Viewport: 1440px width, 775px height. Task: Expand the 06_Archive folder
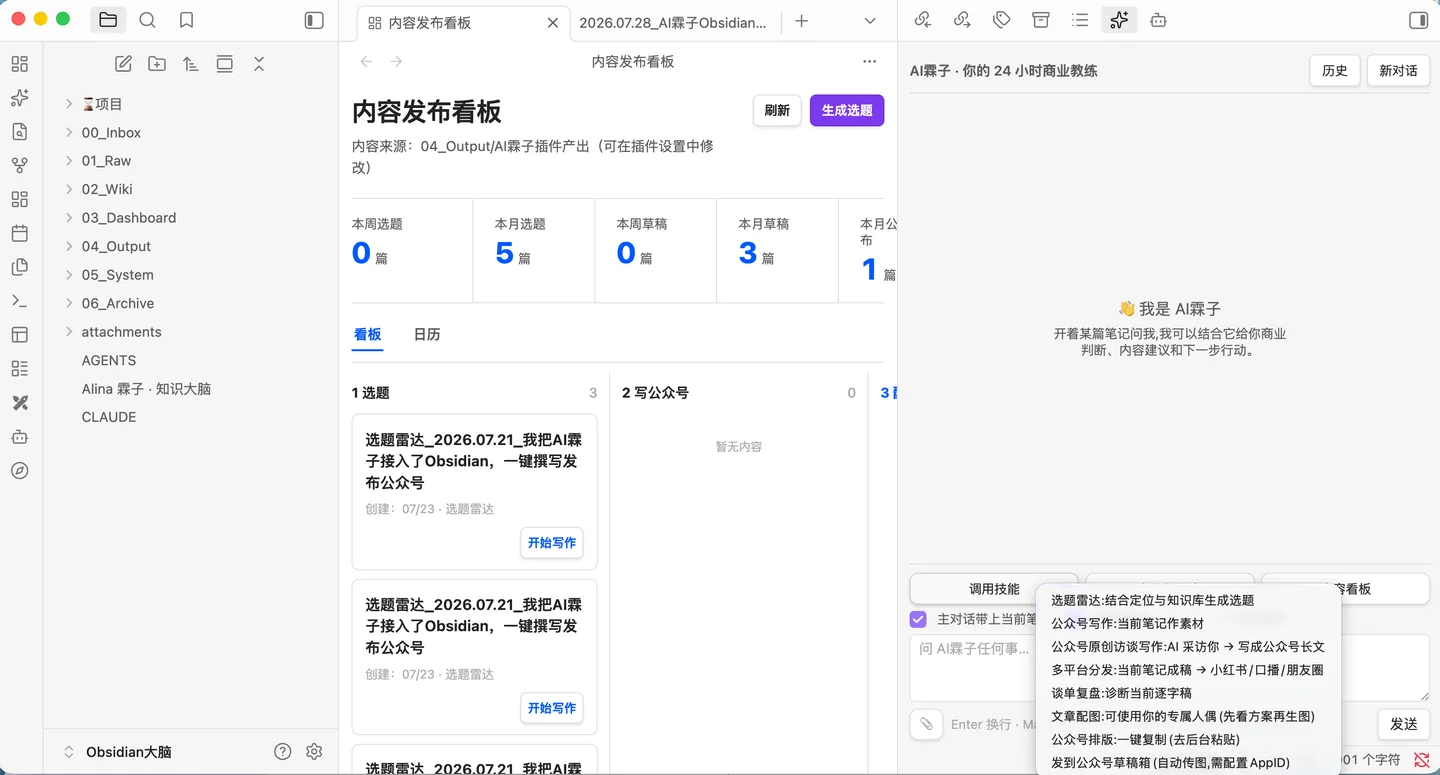pos(69,303)
